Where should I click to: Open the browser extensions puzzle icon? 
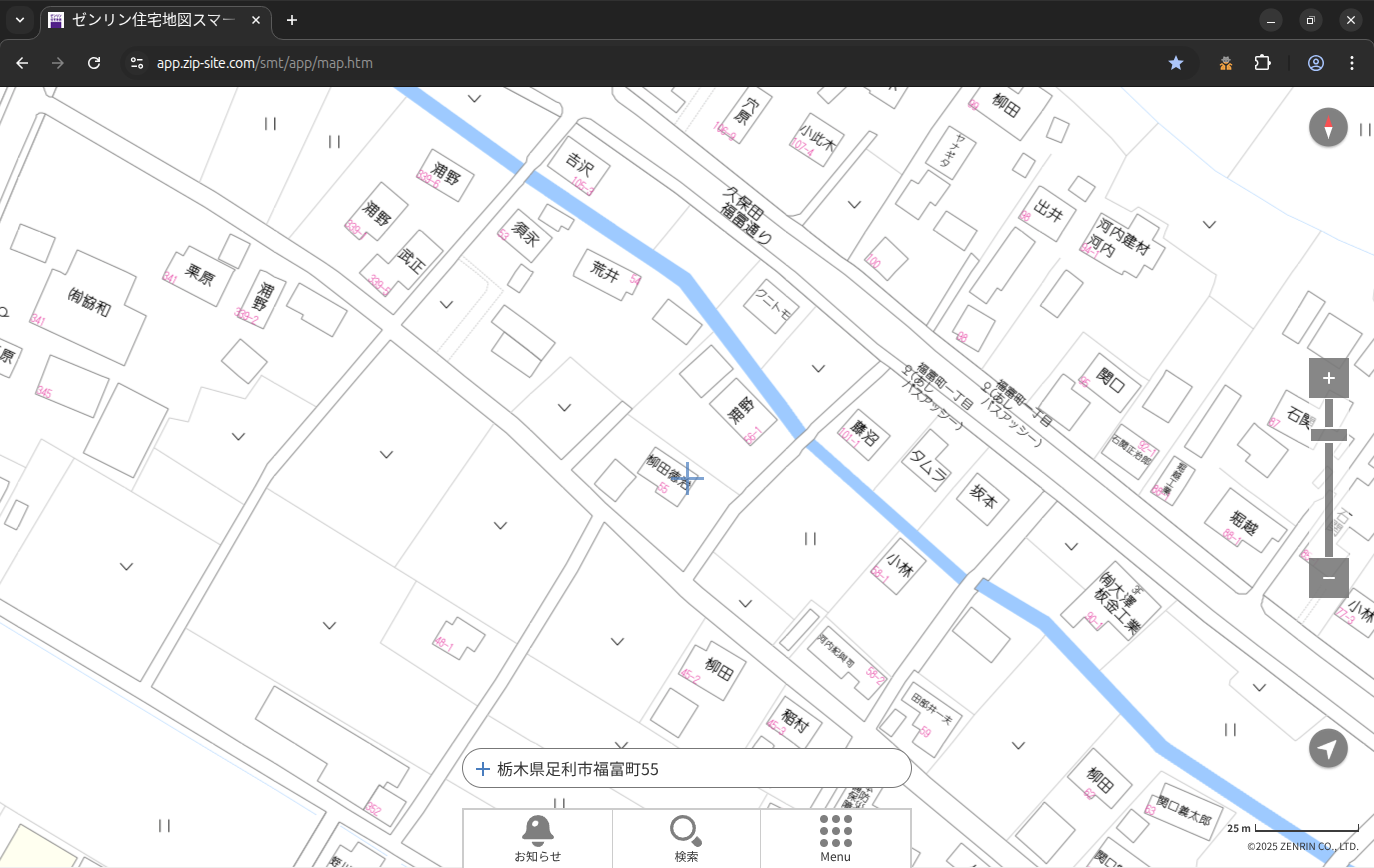(x=1262, y=63)
